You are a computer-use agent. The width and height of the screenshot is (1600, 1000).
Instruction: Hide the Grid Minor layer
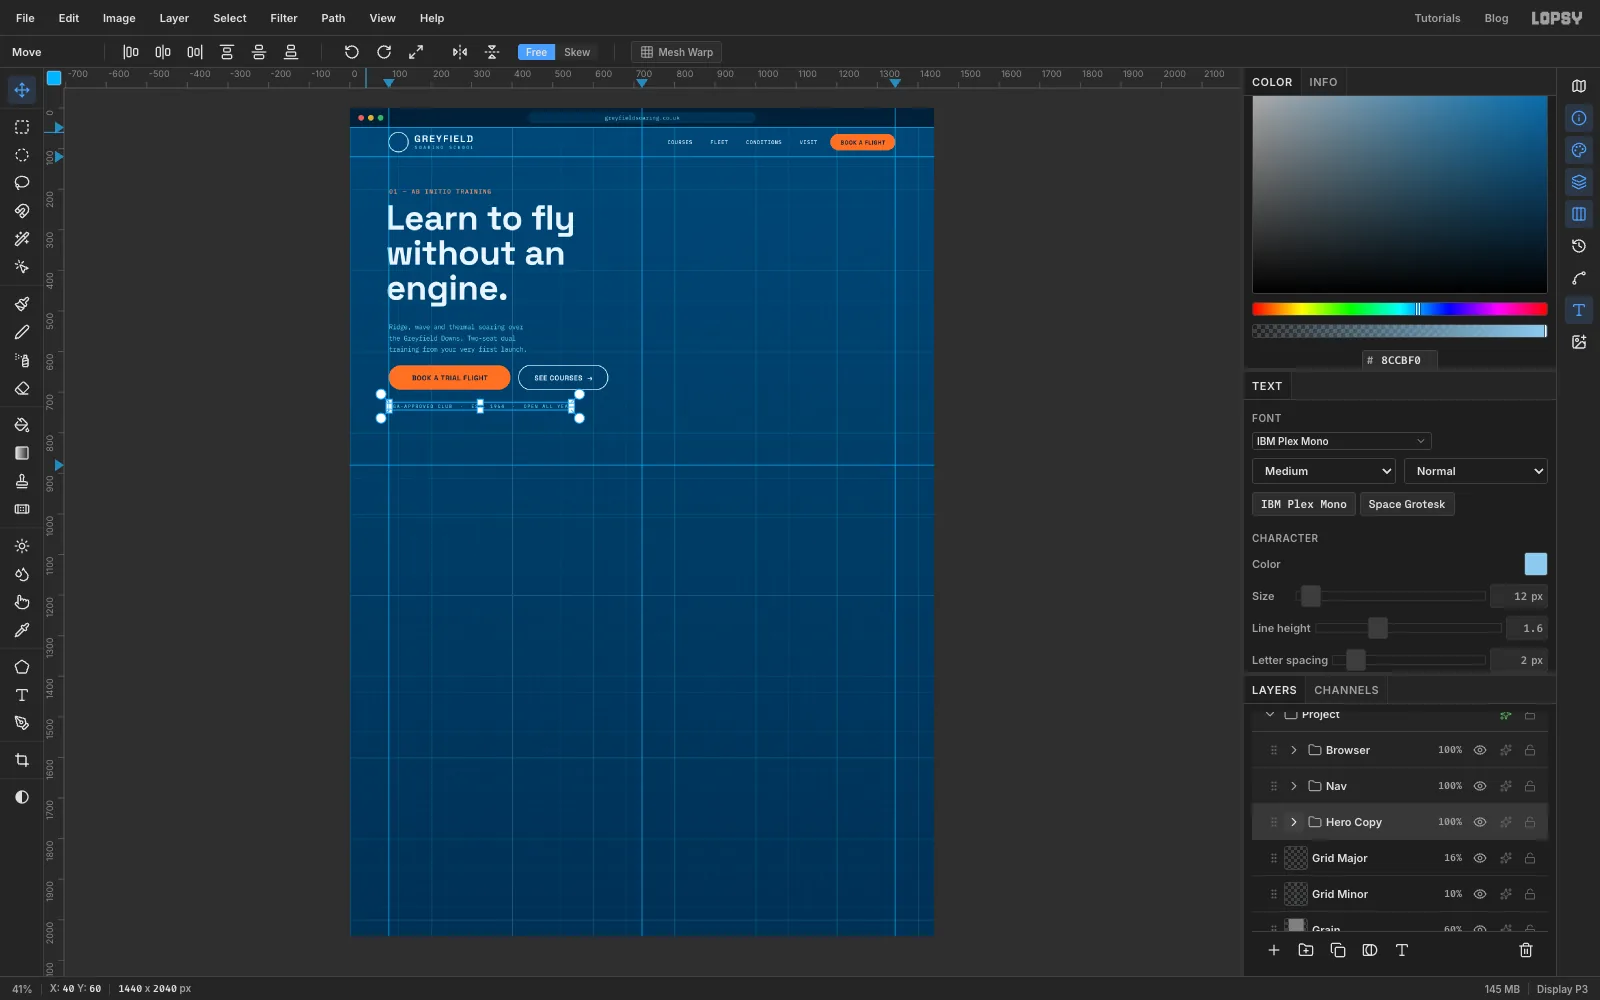(1480, 894)
